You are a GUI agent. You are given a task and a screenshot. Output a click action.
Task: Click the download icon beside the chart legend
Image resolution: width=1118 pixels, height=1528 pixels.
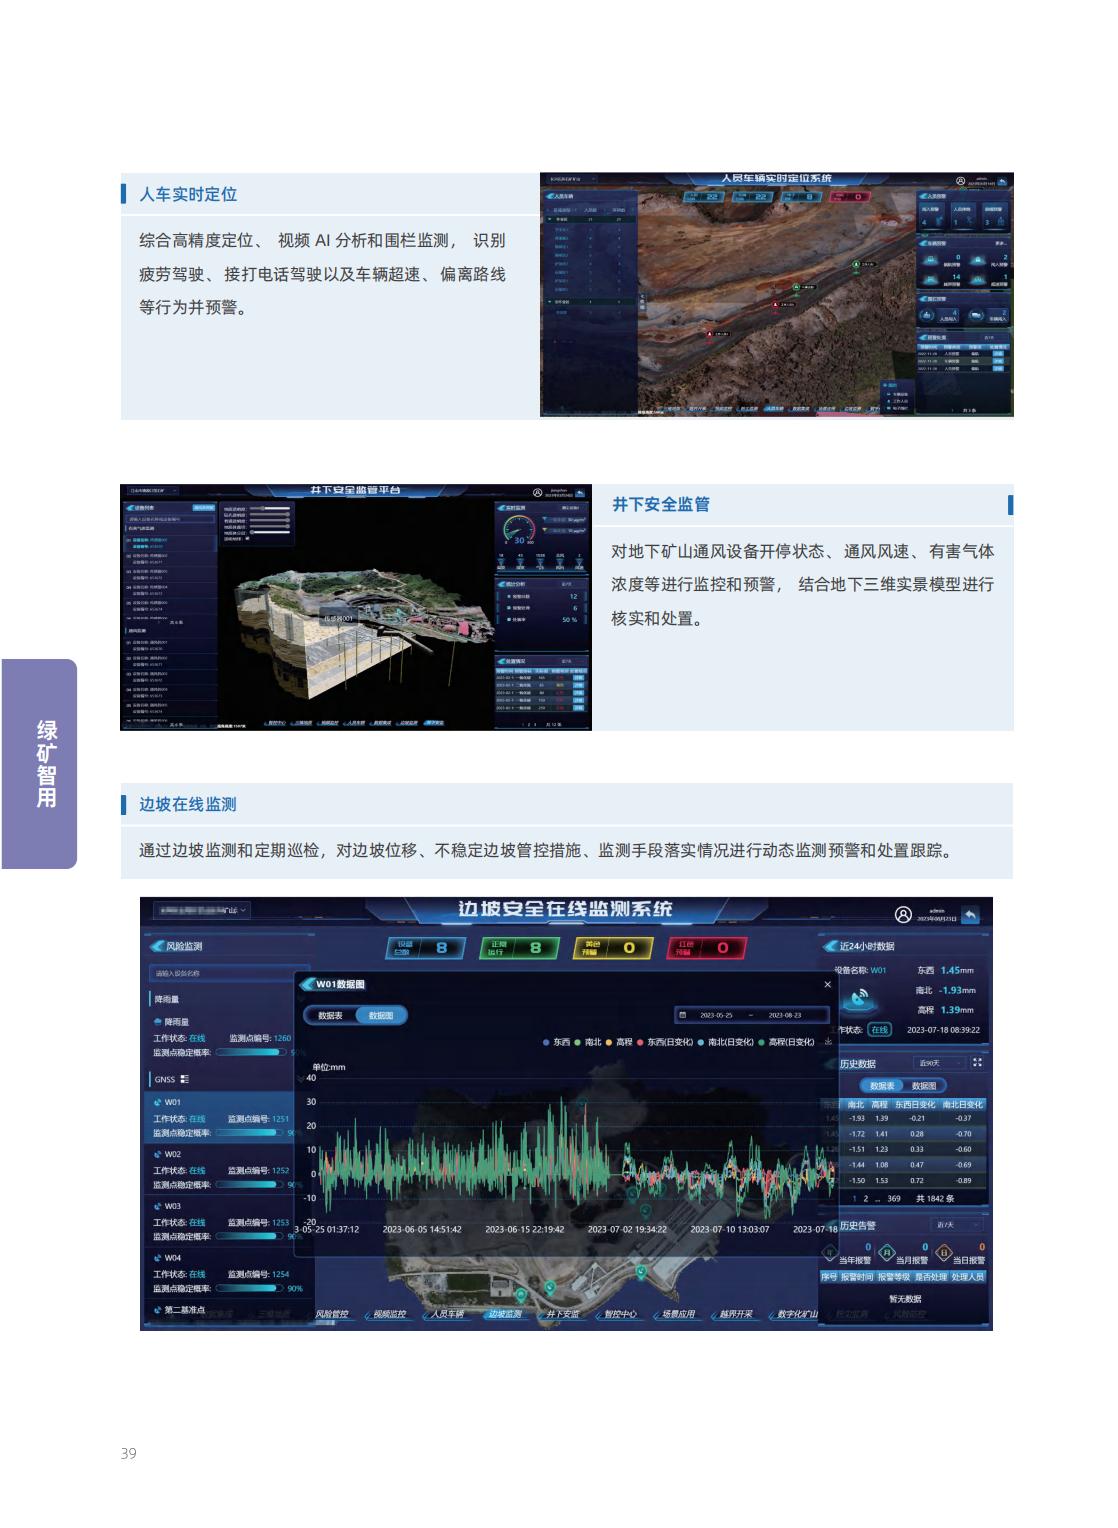coord(828,1041)
